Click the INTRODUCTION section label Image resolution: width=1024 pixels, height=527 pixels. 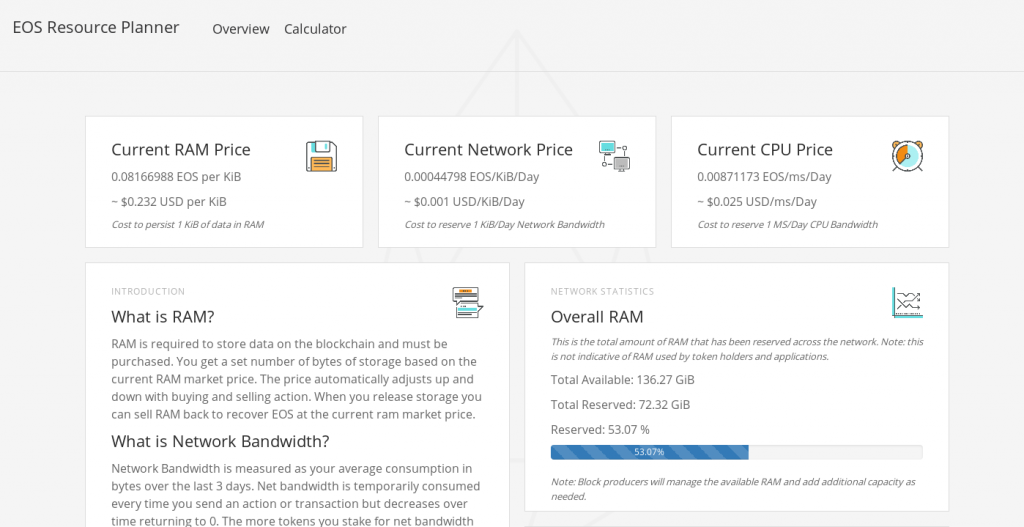[x=148, y=292]
